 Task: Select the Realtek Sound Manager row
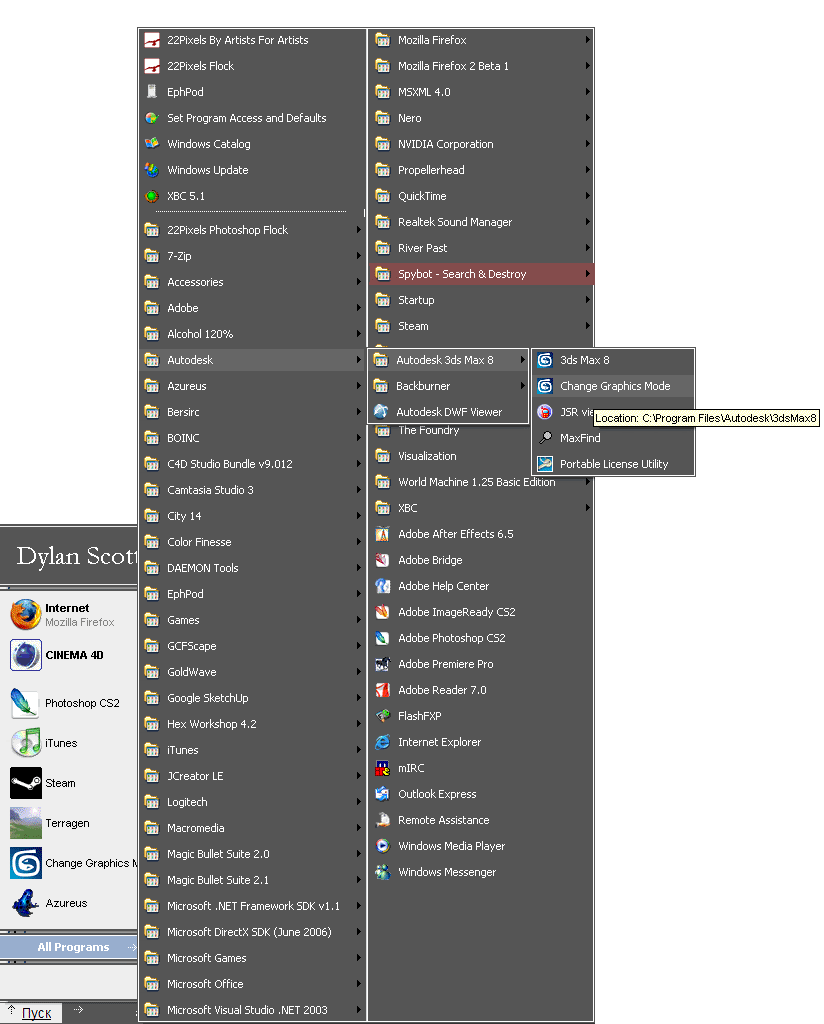(482, 222)
